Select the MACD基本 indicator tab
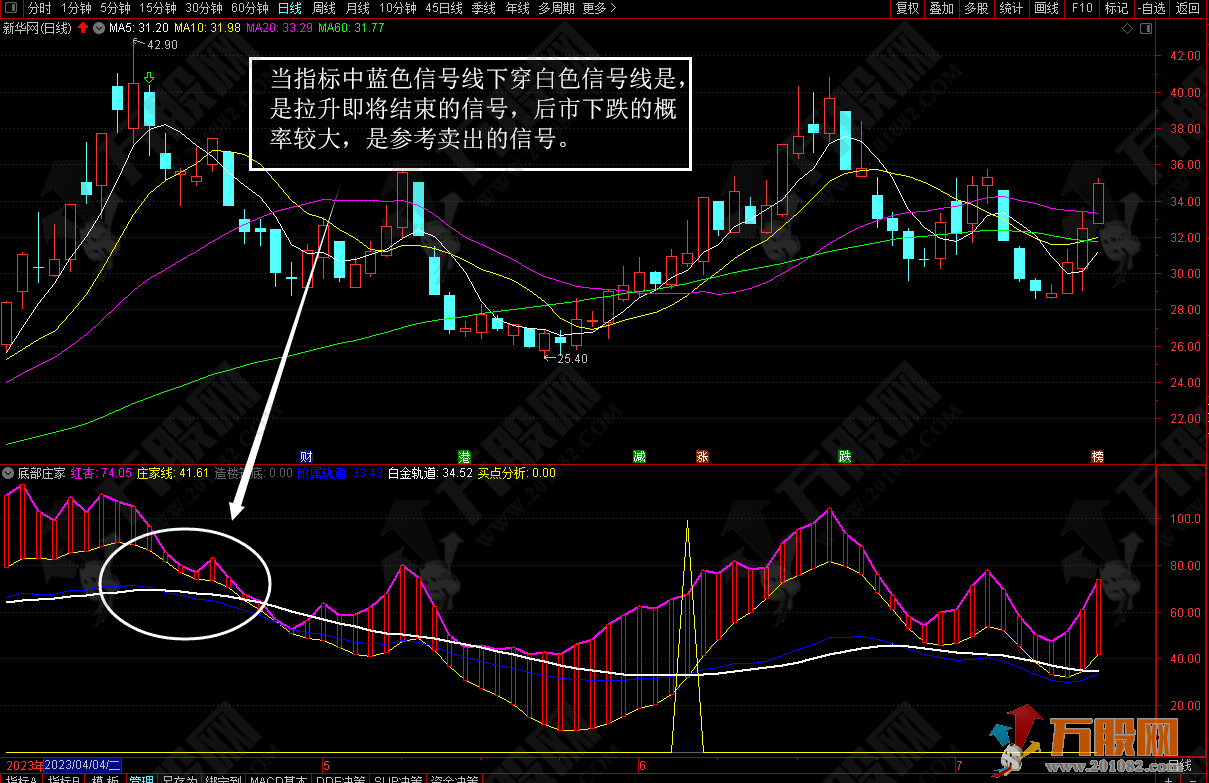 280,778
